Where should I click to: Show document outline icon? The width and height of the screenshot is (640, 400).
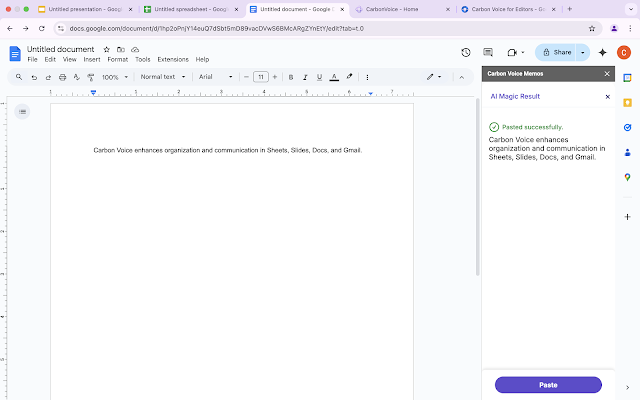[22, 111]
